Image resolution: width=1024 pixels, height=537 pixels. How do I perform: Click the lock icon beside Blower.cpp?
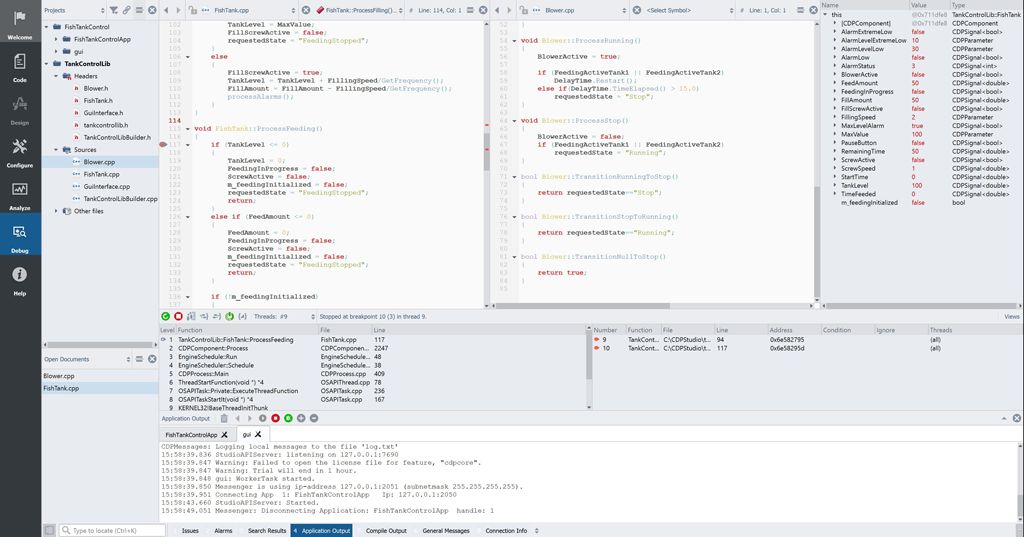pos(524,10)
